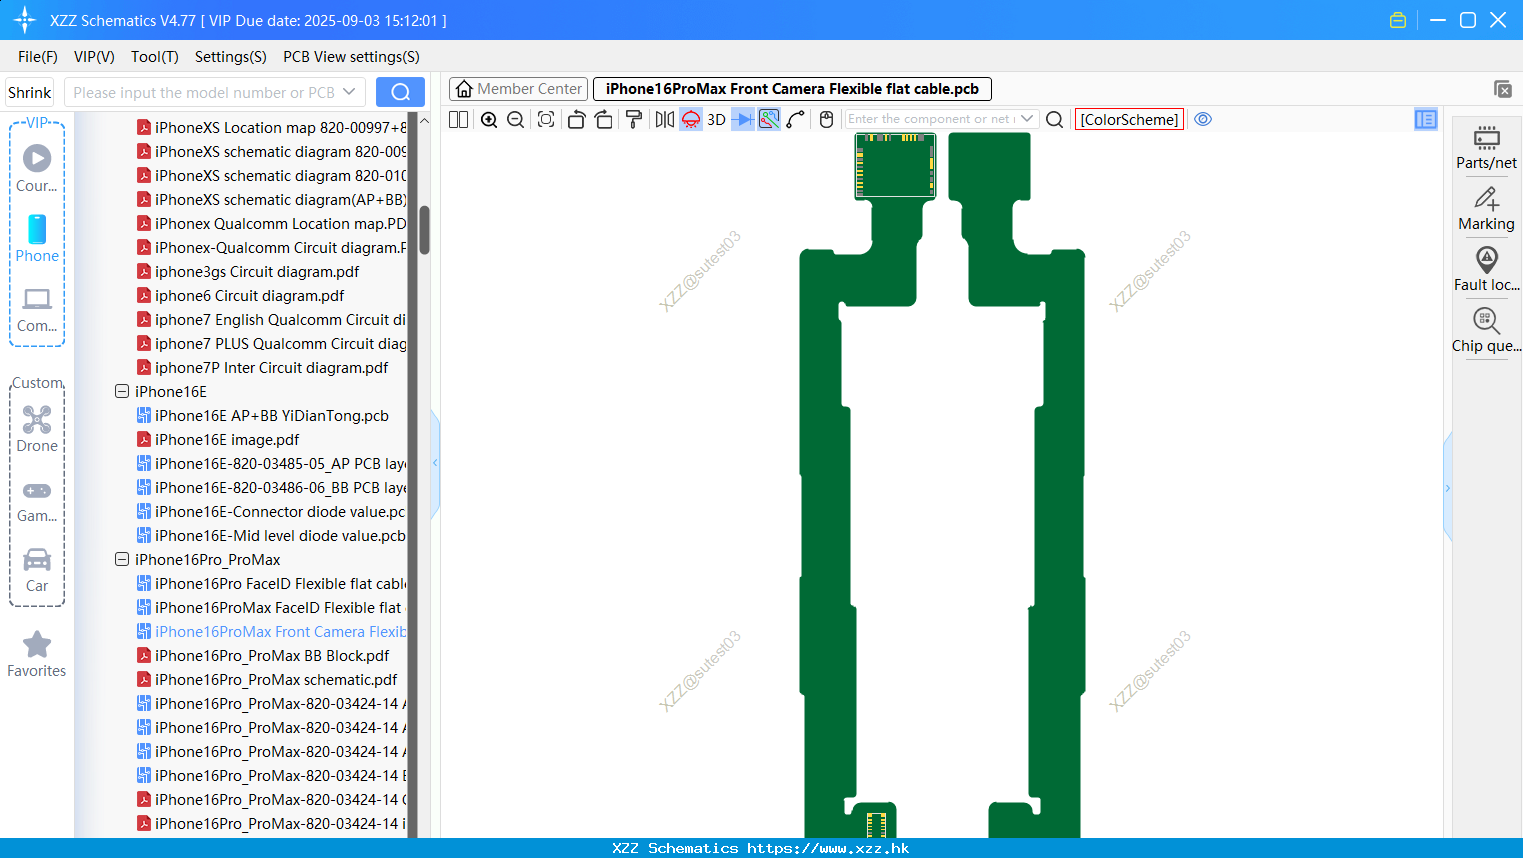This screenshot has height=858, width=1523.
Task: Click the restore panel icon at top right
Action: coord(1502,89)
